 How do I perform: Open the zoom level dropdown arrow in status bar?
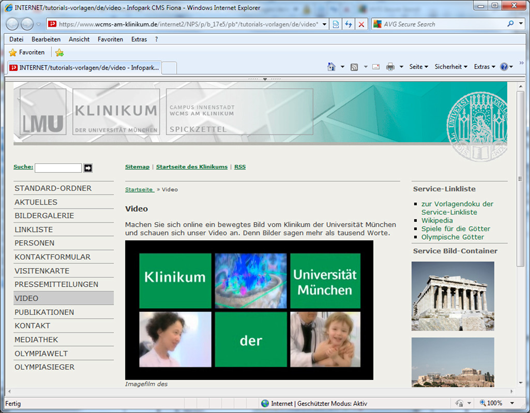pyautogui.click(x=512, y=403)
